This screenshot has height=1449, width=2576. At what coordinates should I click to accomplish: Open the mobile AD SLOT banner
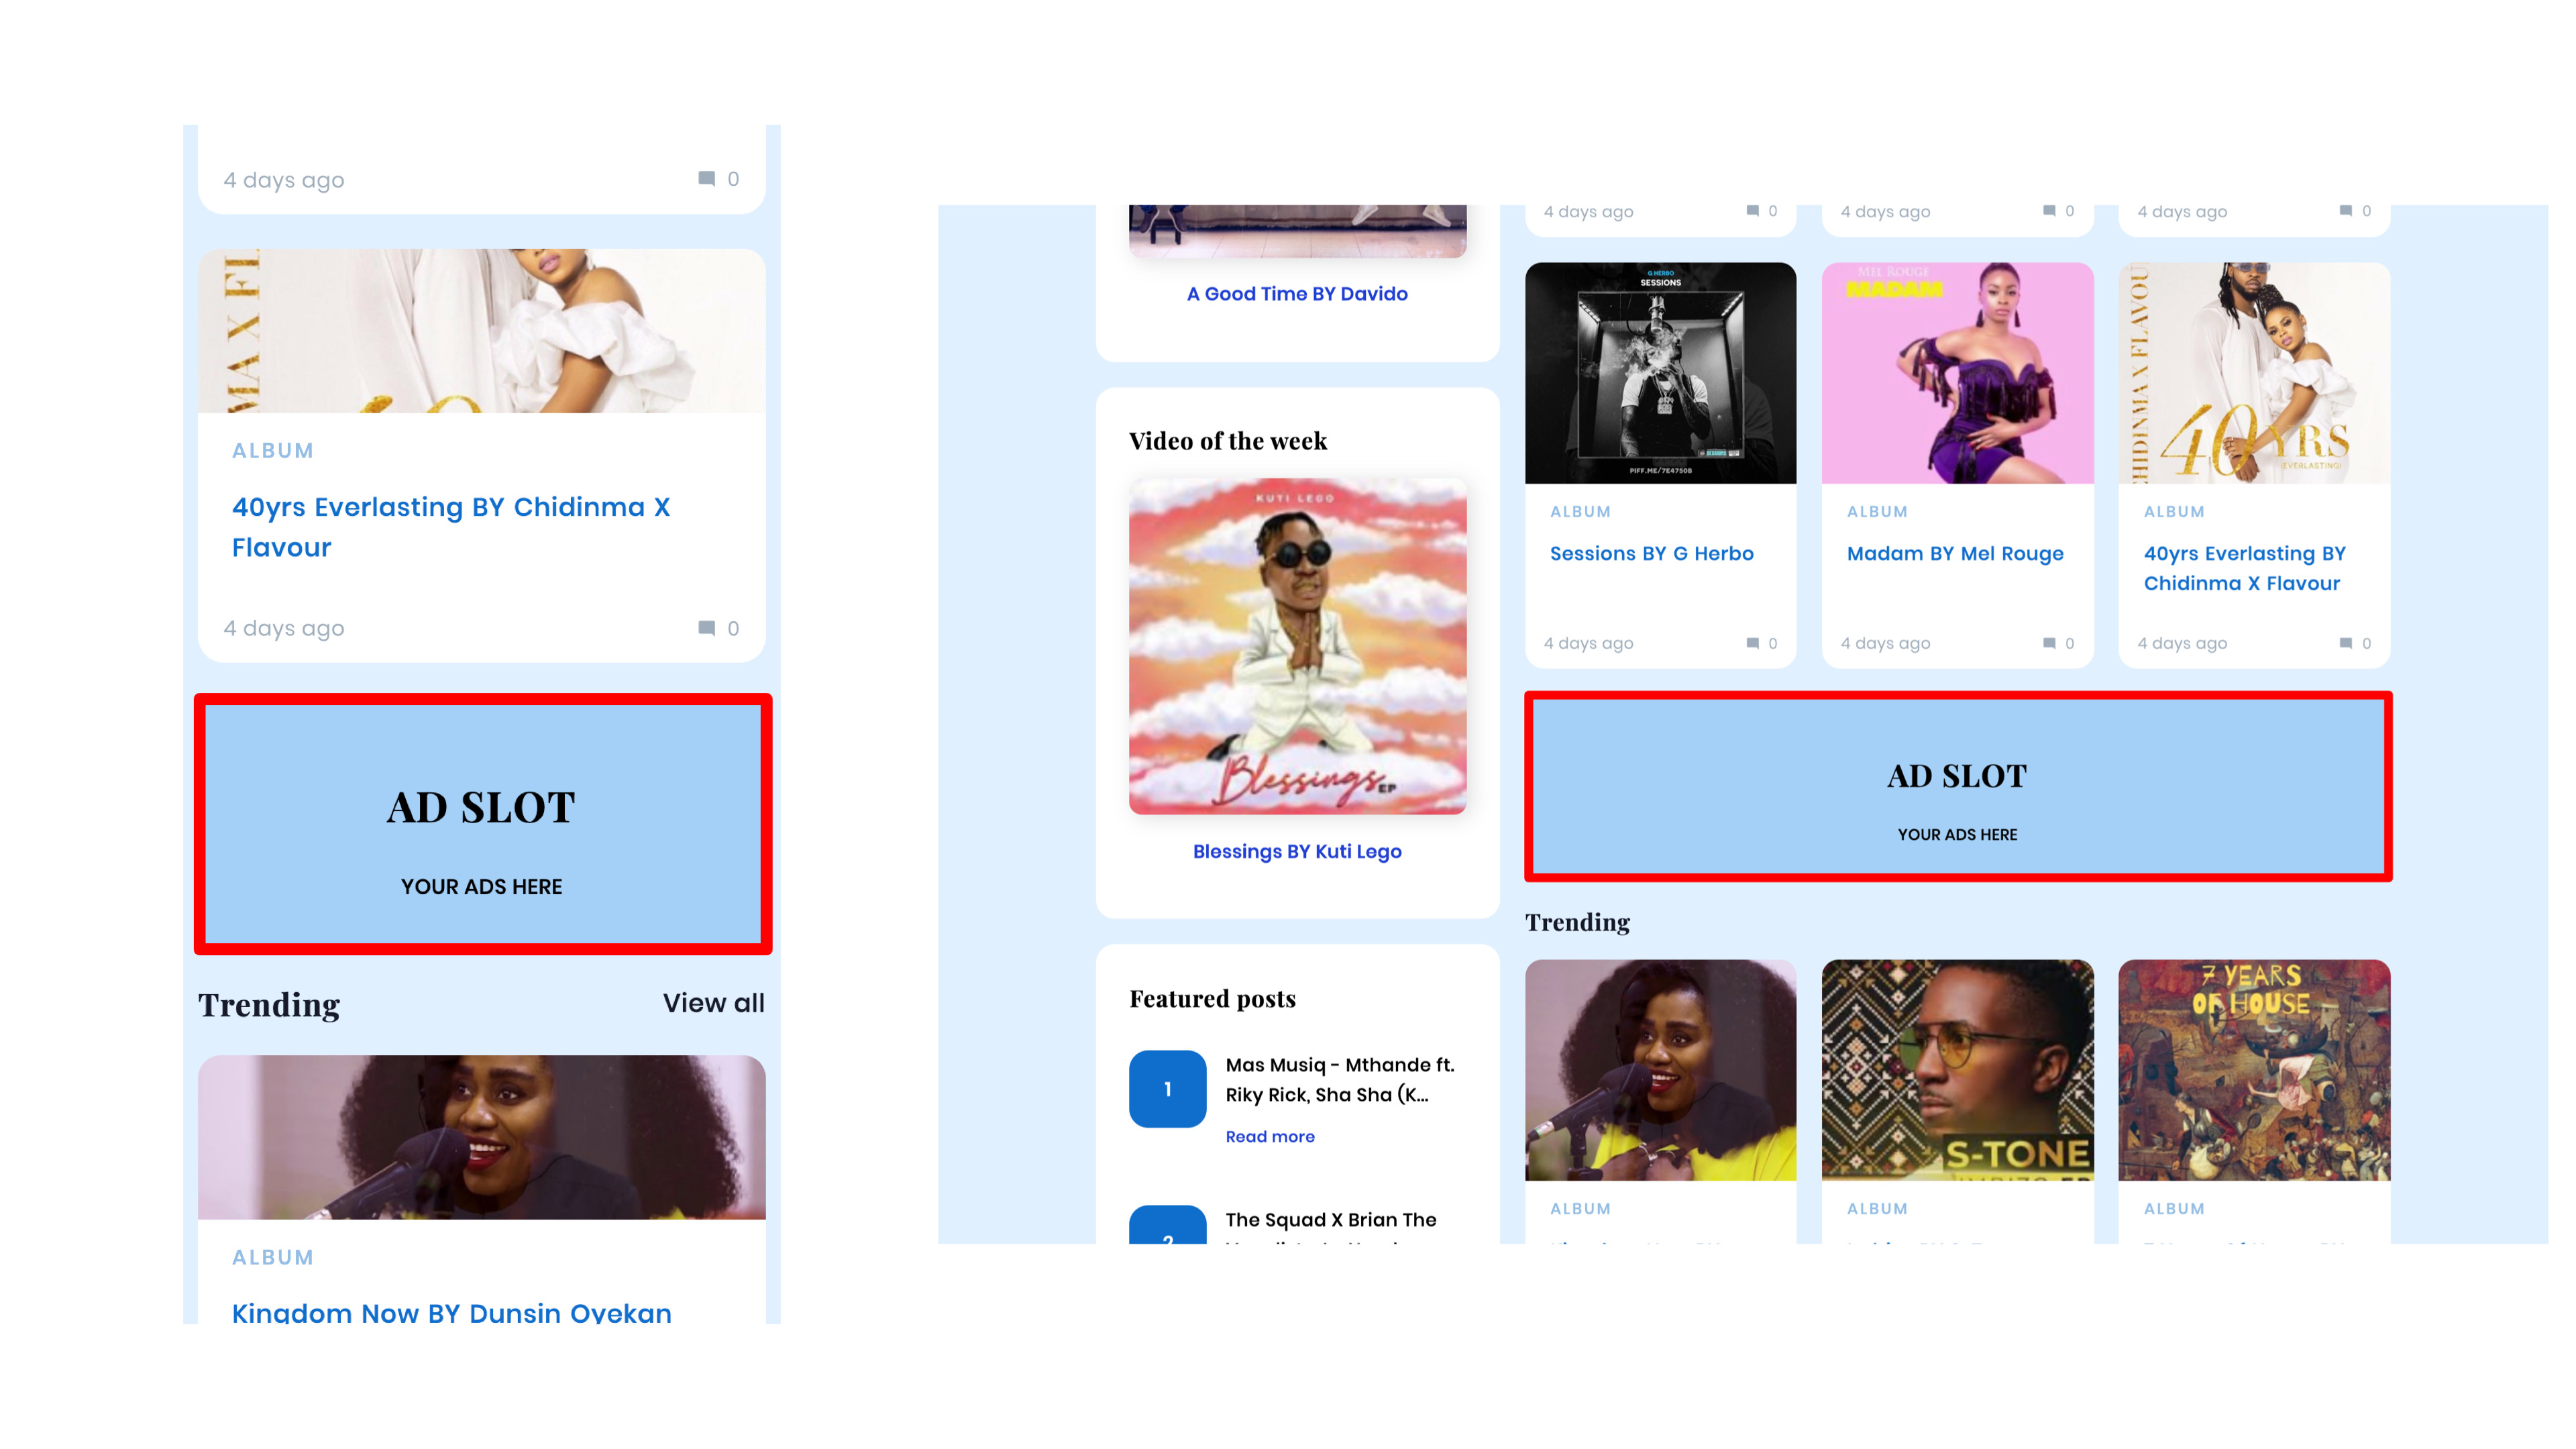click(482, 824)
